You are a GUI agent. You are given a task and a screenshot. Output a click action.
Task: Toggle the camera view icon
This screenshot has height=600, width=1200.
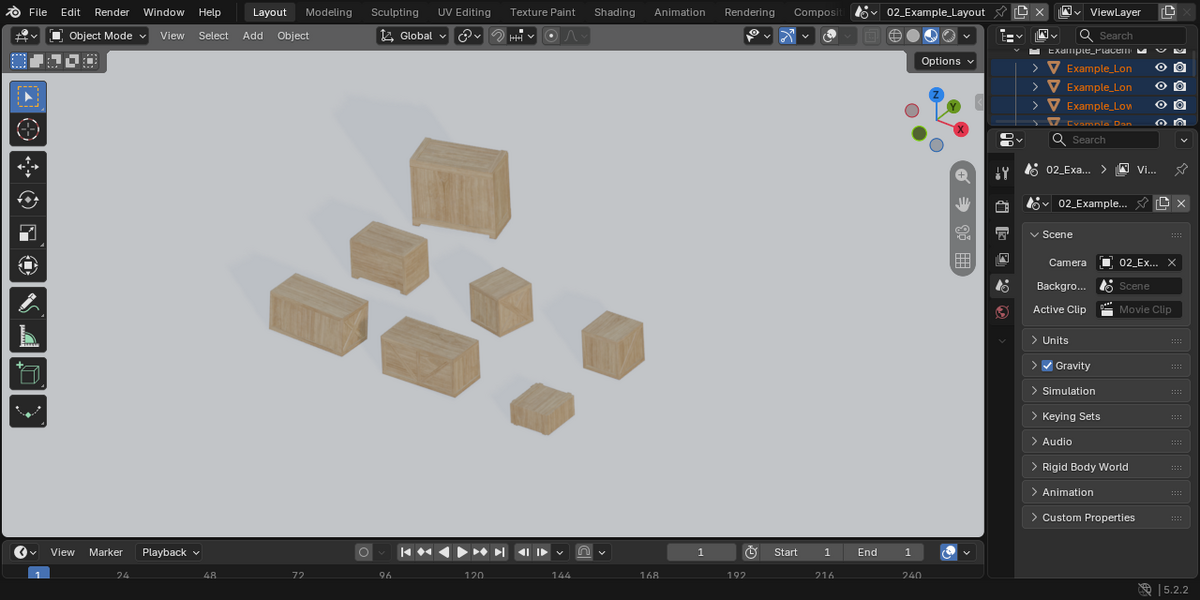pyautogui.click(x=962, y=232)
